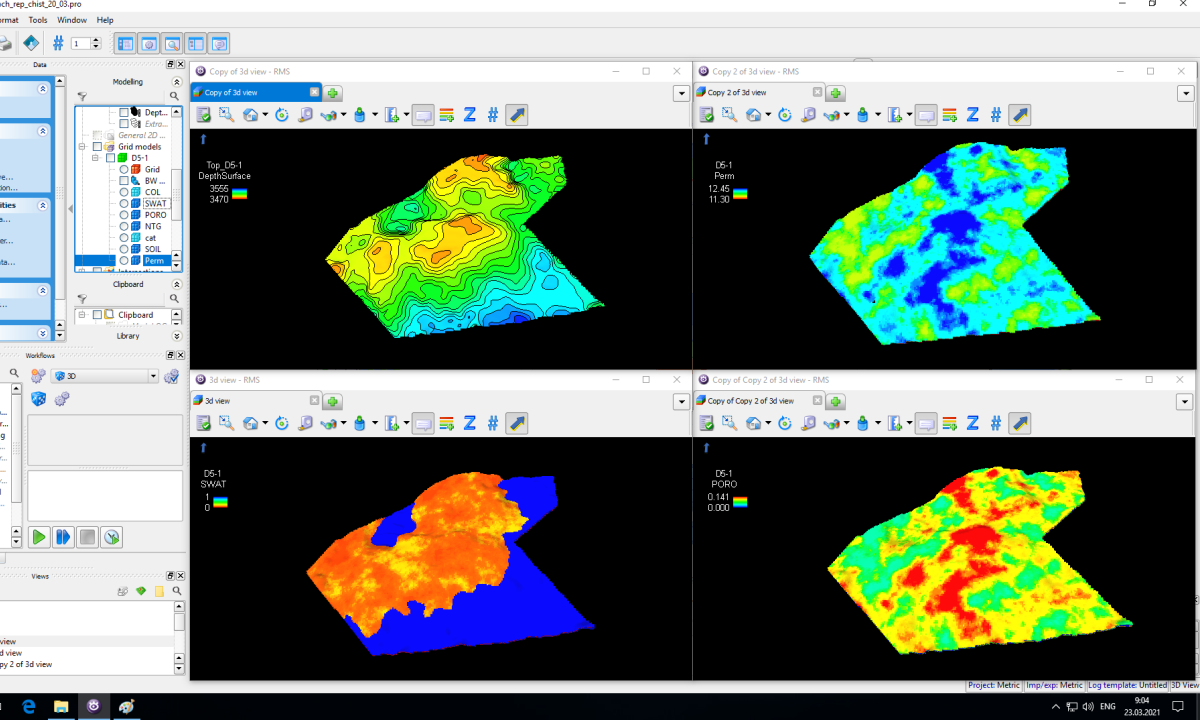Click the home view icon in Copy of 3d view
Screen dimensions: 1200x720
tap(250, 115)
